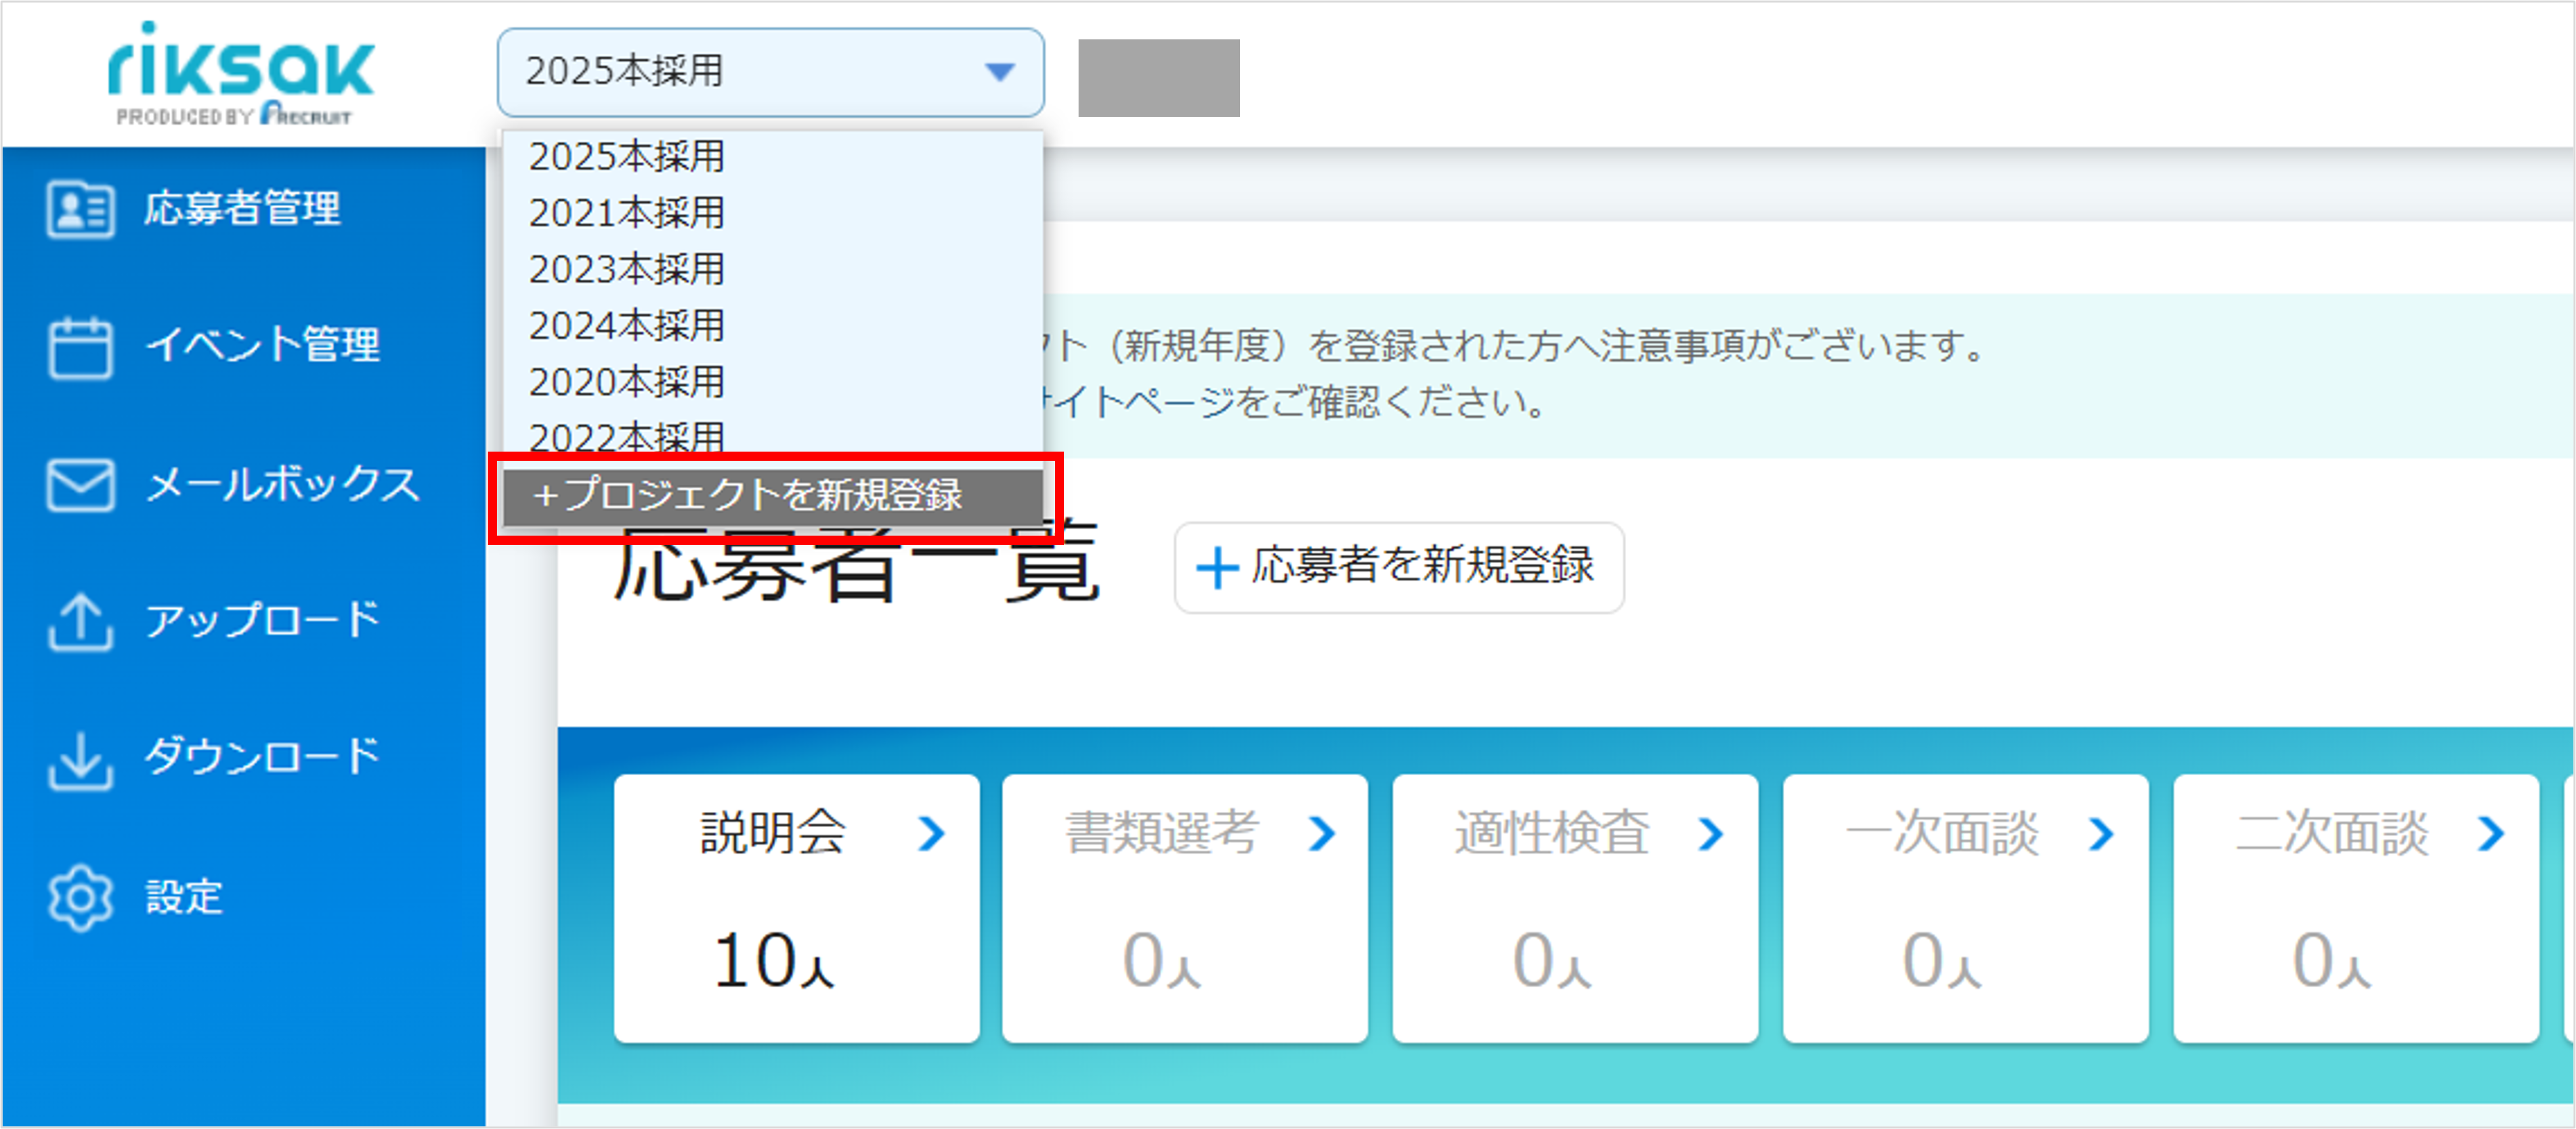Expand 説明会 card chevron
Screen dimensions: 2576x1129
[x=931, y=833]
